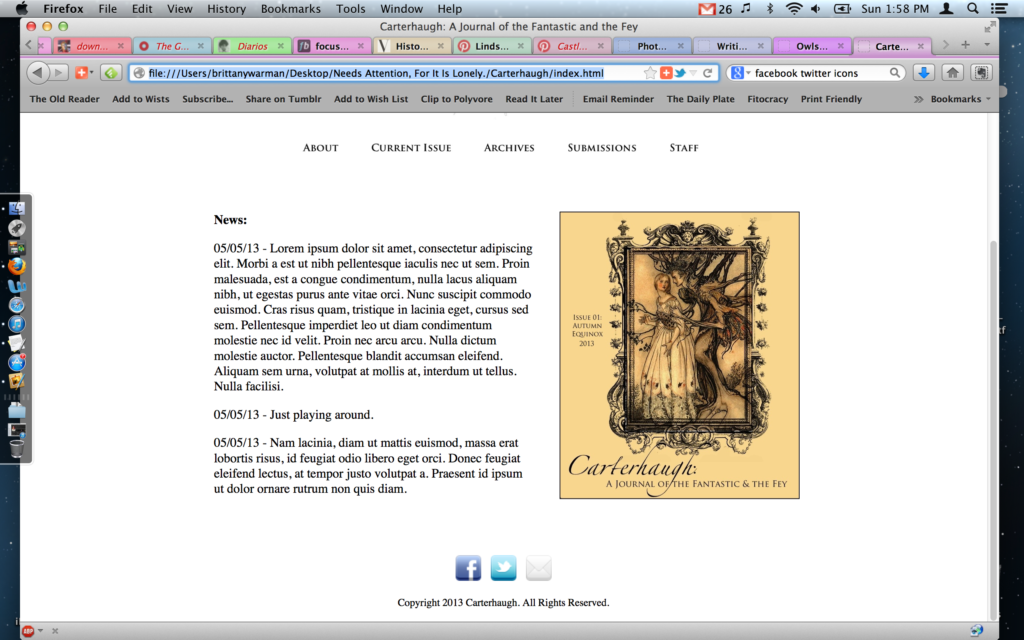This screenshot has height=640, width=1024.
Task: Open the Current Issue link
Action: coord(411,148)
